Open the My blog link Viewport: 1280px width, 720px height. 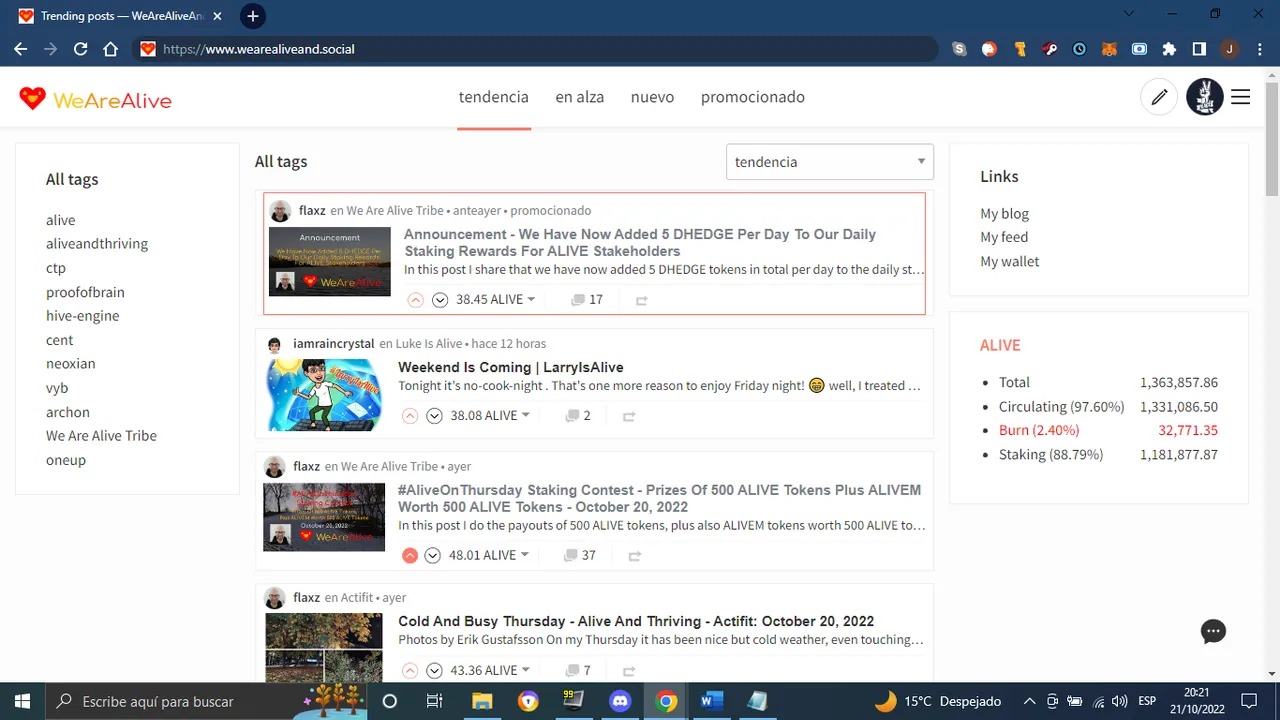pyautogui.click(x=1004, y=214)
